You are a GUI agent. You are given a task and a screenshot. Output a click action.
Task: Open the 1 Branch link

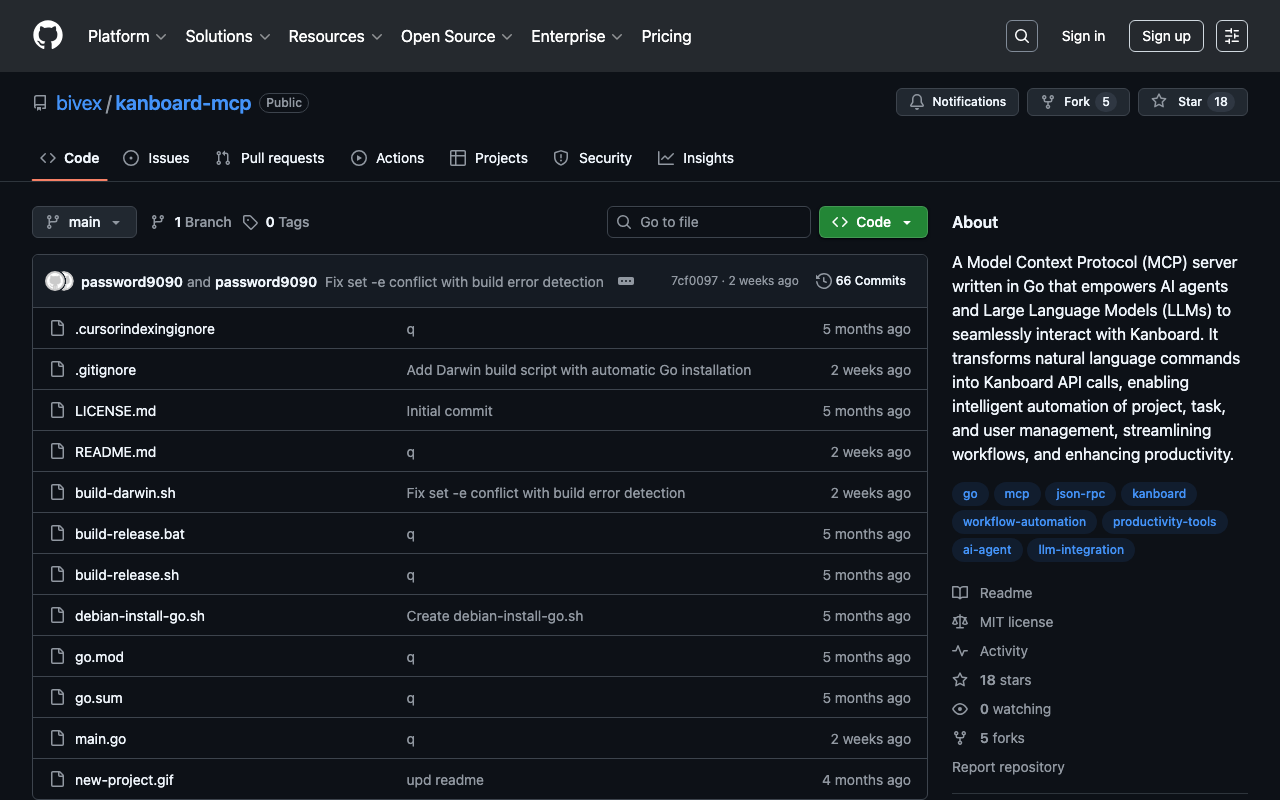point(191,222)
